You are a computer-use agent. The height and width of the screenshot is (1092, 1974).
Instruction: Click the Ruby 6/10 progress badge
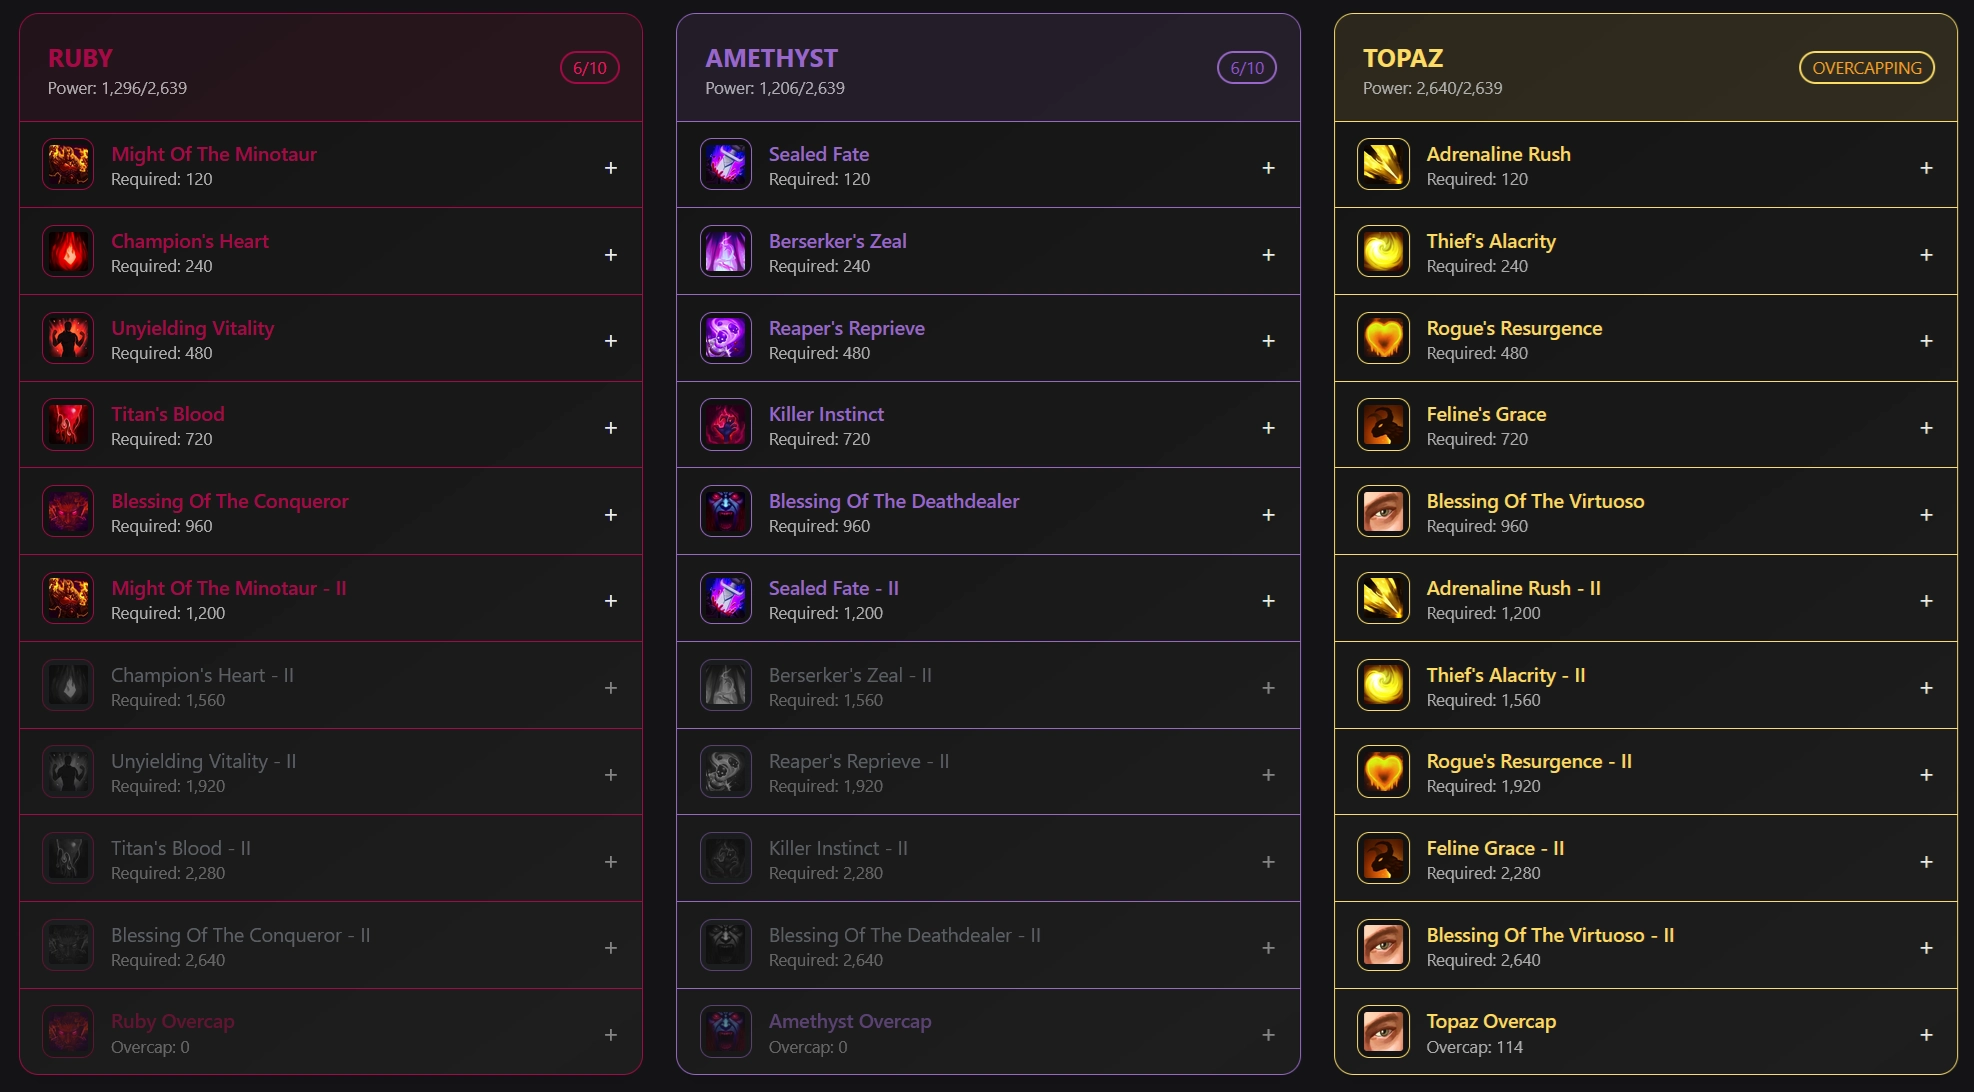(589, 68)
